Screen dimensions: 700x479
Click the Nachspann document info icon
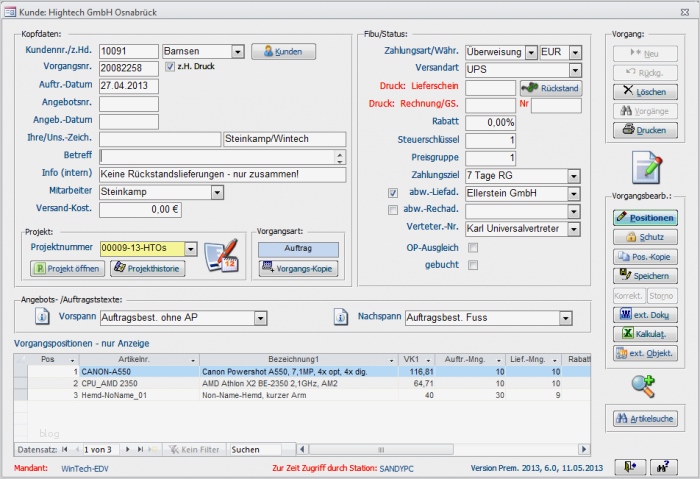[341, 317]
